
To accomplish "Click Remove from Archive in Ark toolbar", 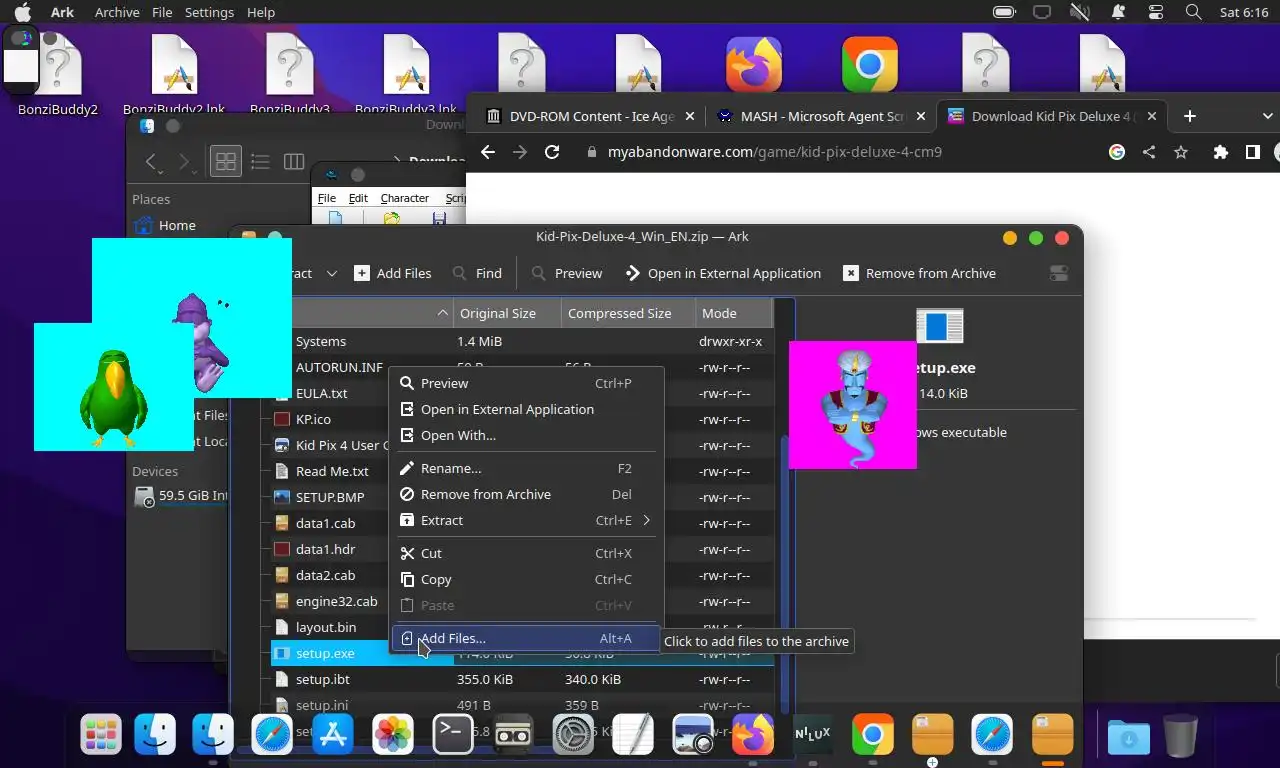I will coord(919,273).
